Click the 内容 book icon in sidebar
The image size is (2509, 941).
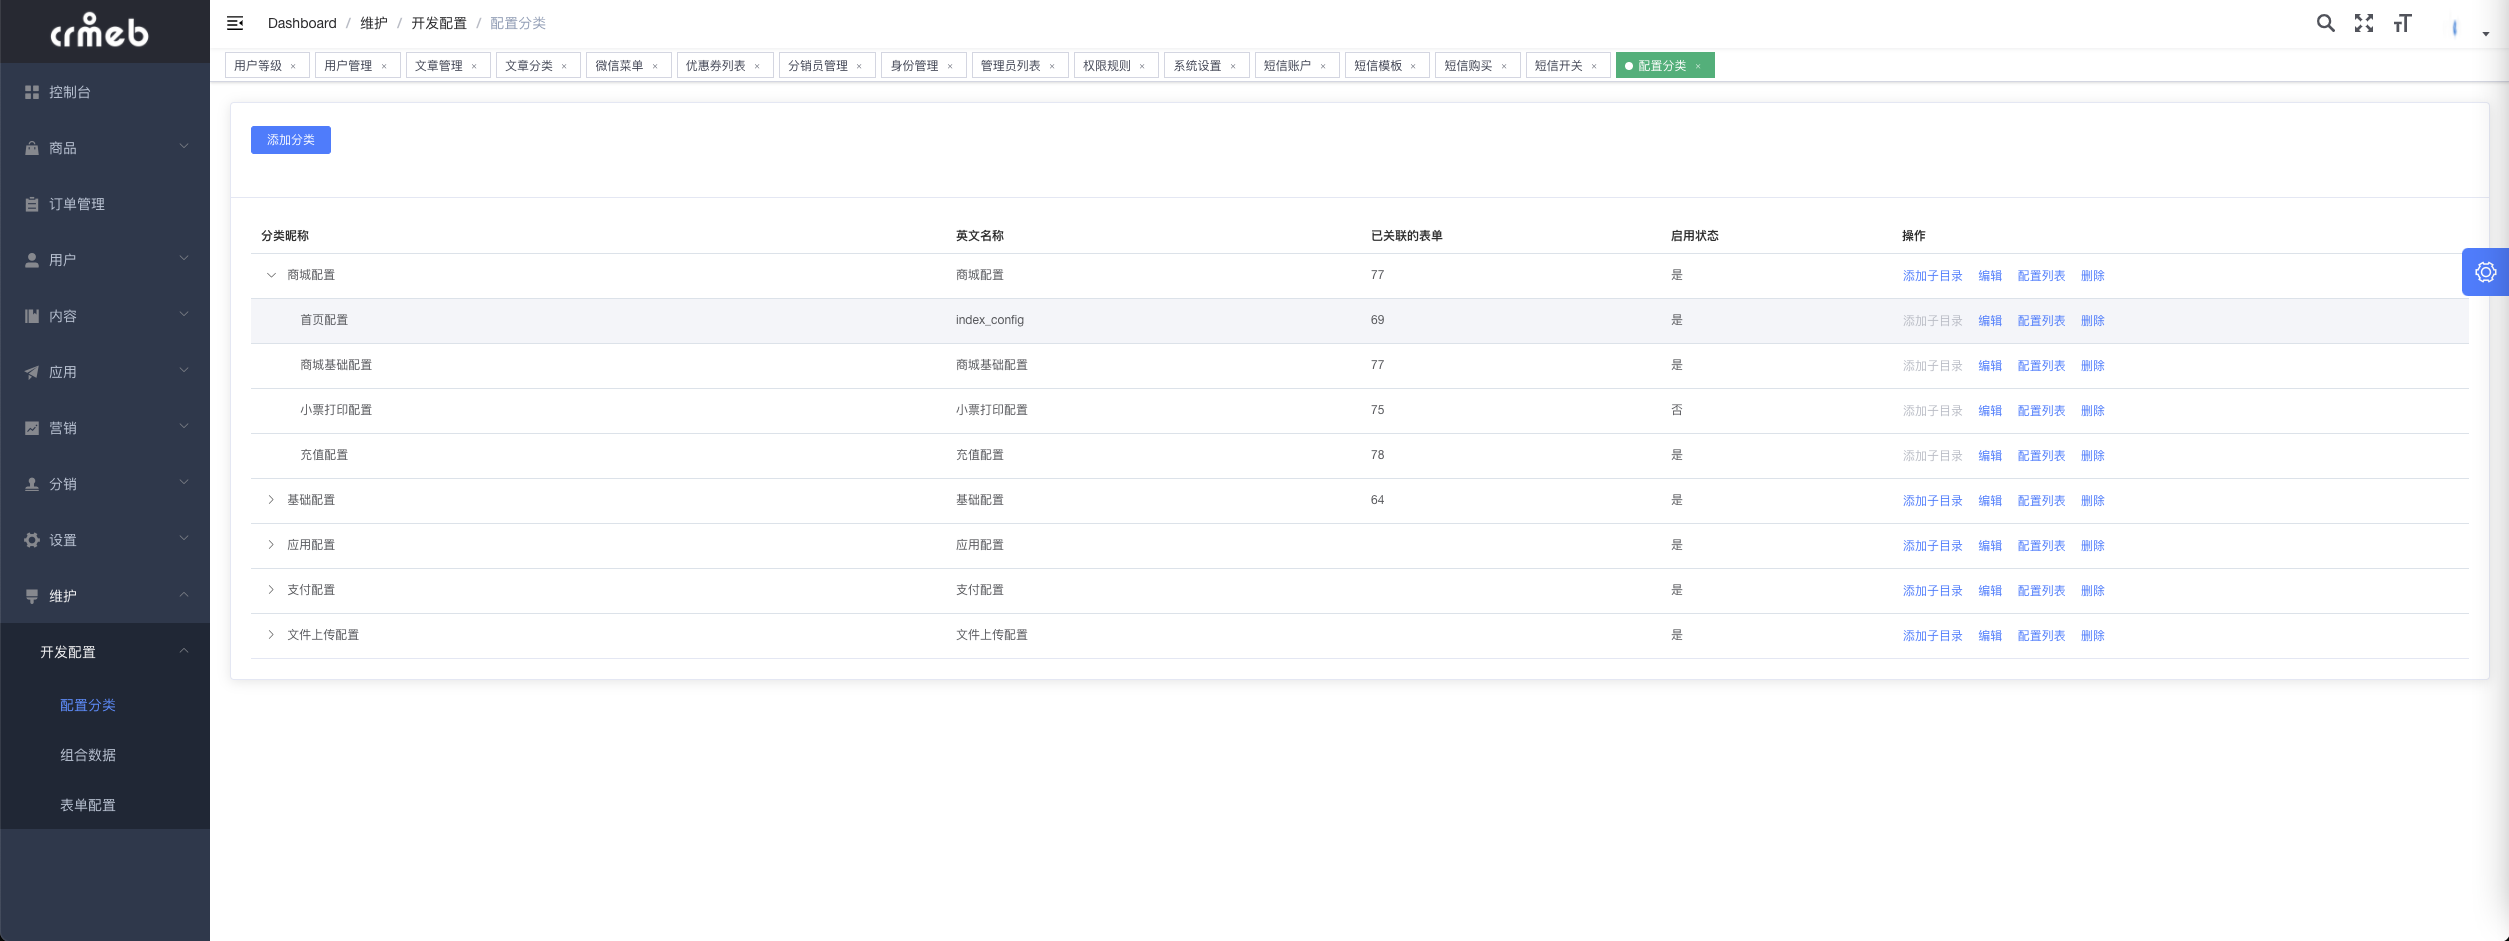[x=32, y=316]
